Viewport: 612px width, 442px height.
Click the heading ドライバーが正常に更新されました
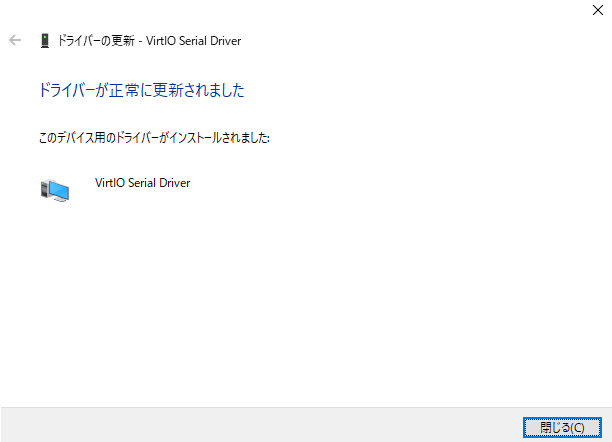click(141, 90)
